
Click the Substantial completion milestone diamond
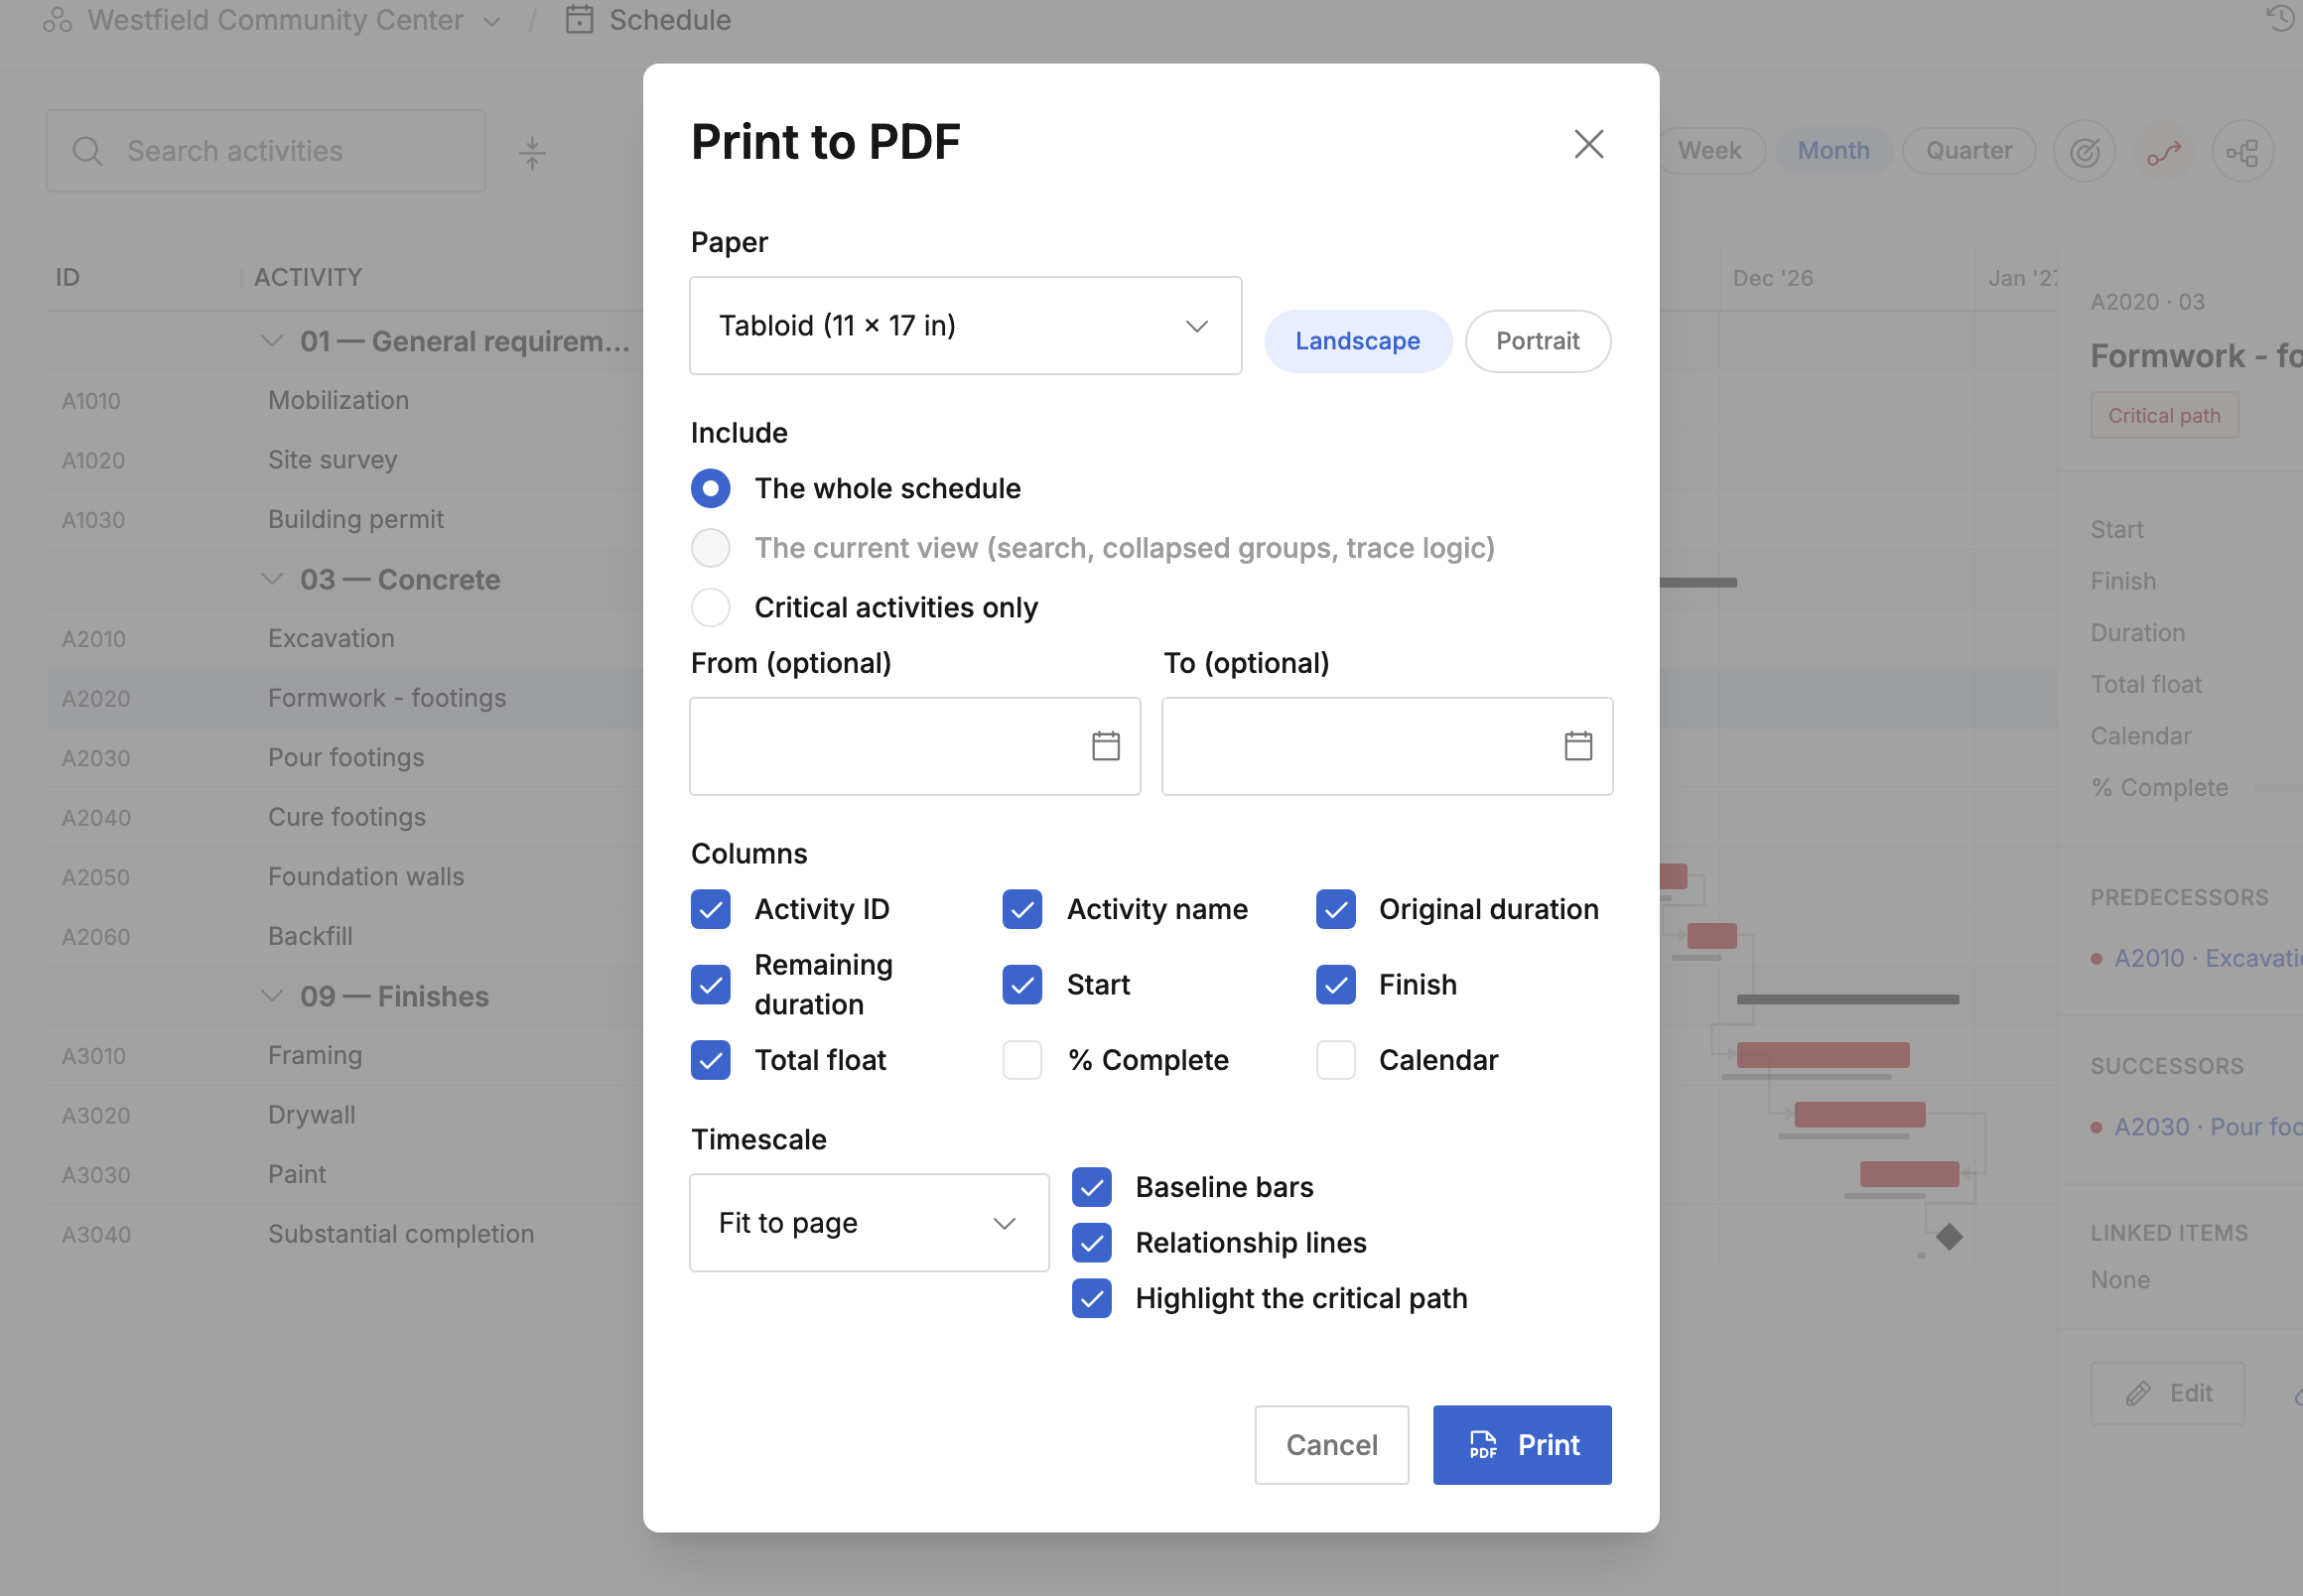(x=1949, y=1236)
